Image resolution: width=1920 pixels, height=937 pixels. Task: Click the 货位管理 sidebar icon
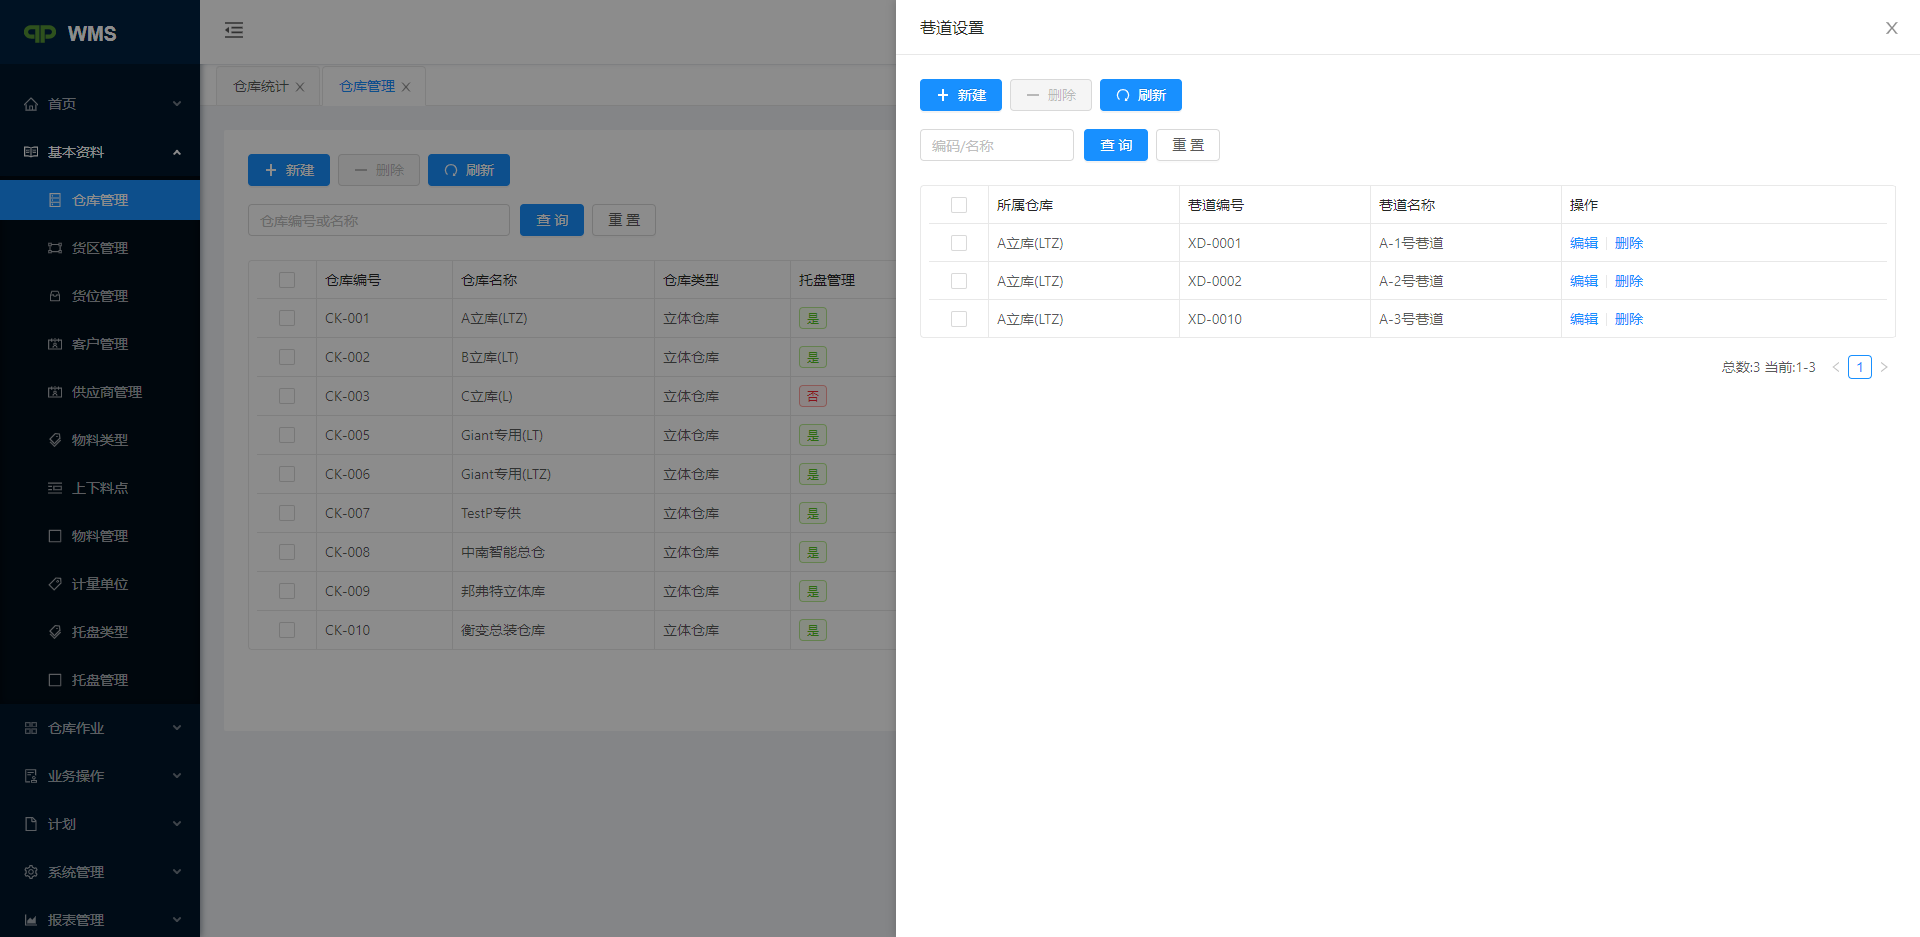(x=55, y=296)
